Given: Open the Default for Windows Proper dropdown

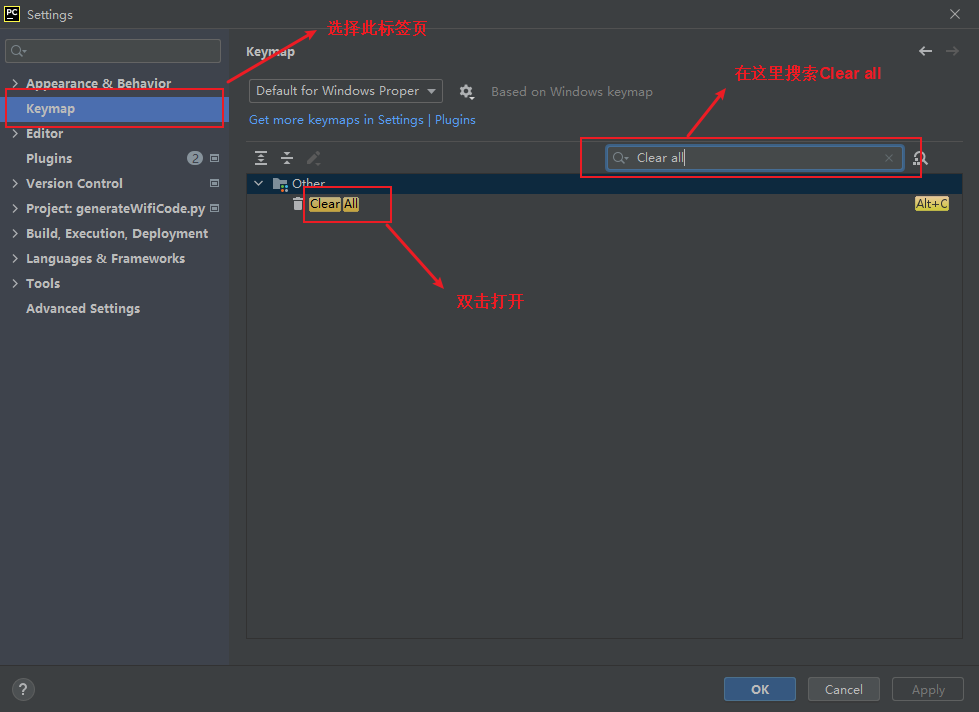Looking at the screenshot, I should pyautogui.click(x=345, y=91).
